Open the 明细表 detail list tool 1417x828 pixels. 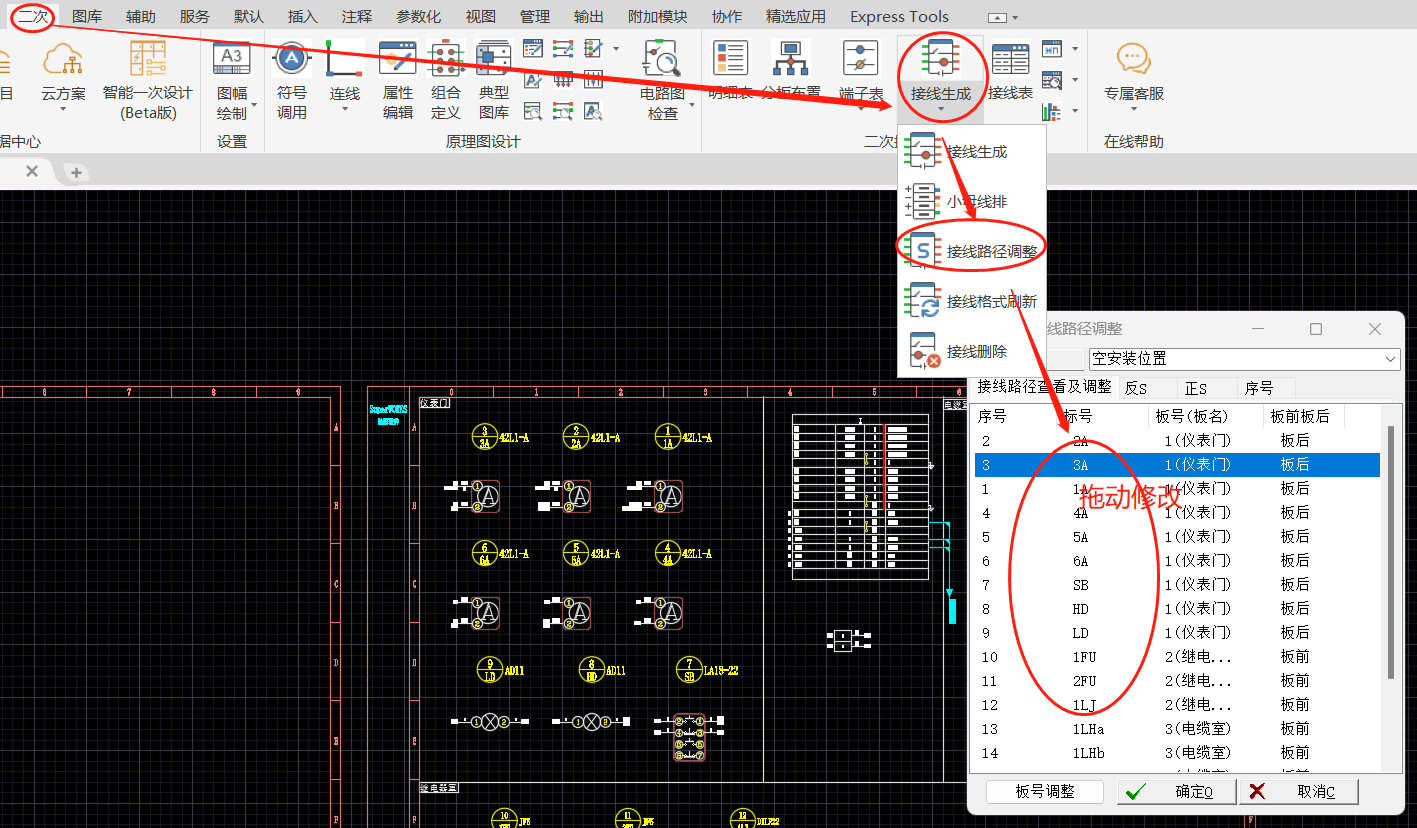click(731, 70)
